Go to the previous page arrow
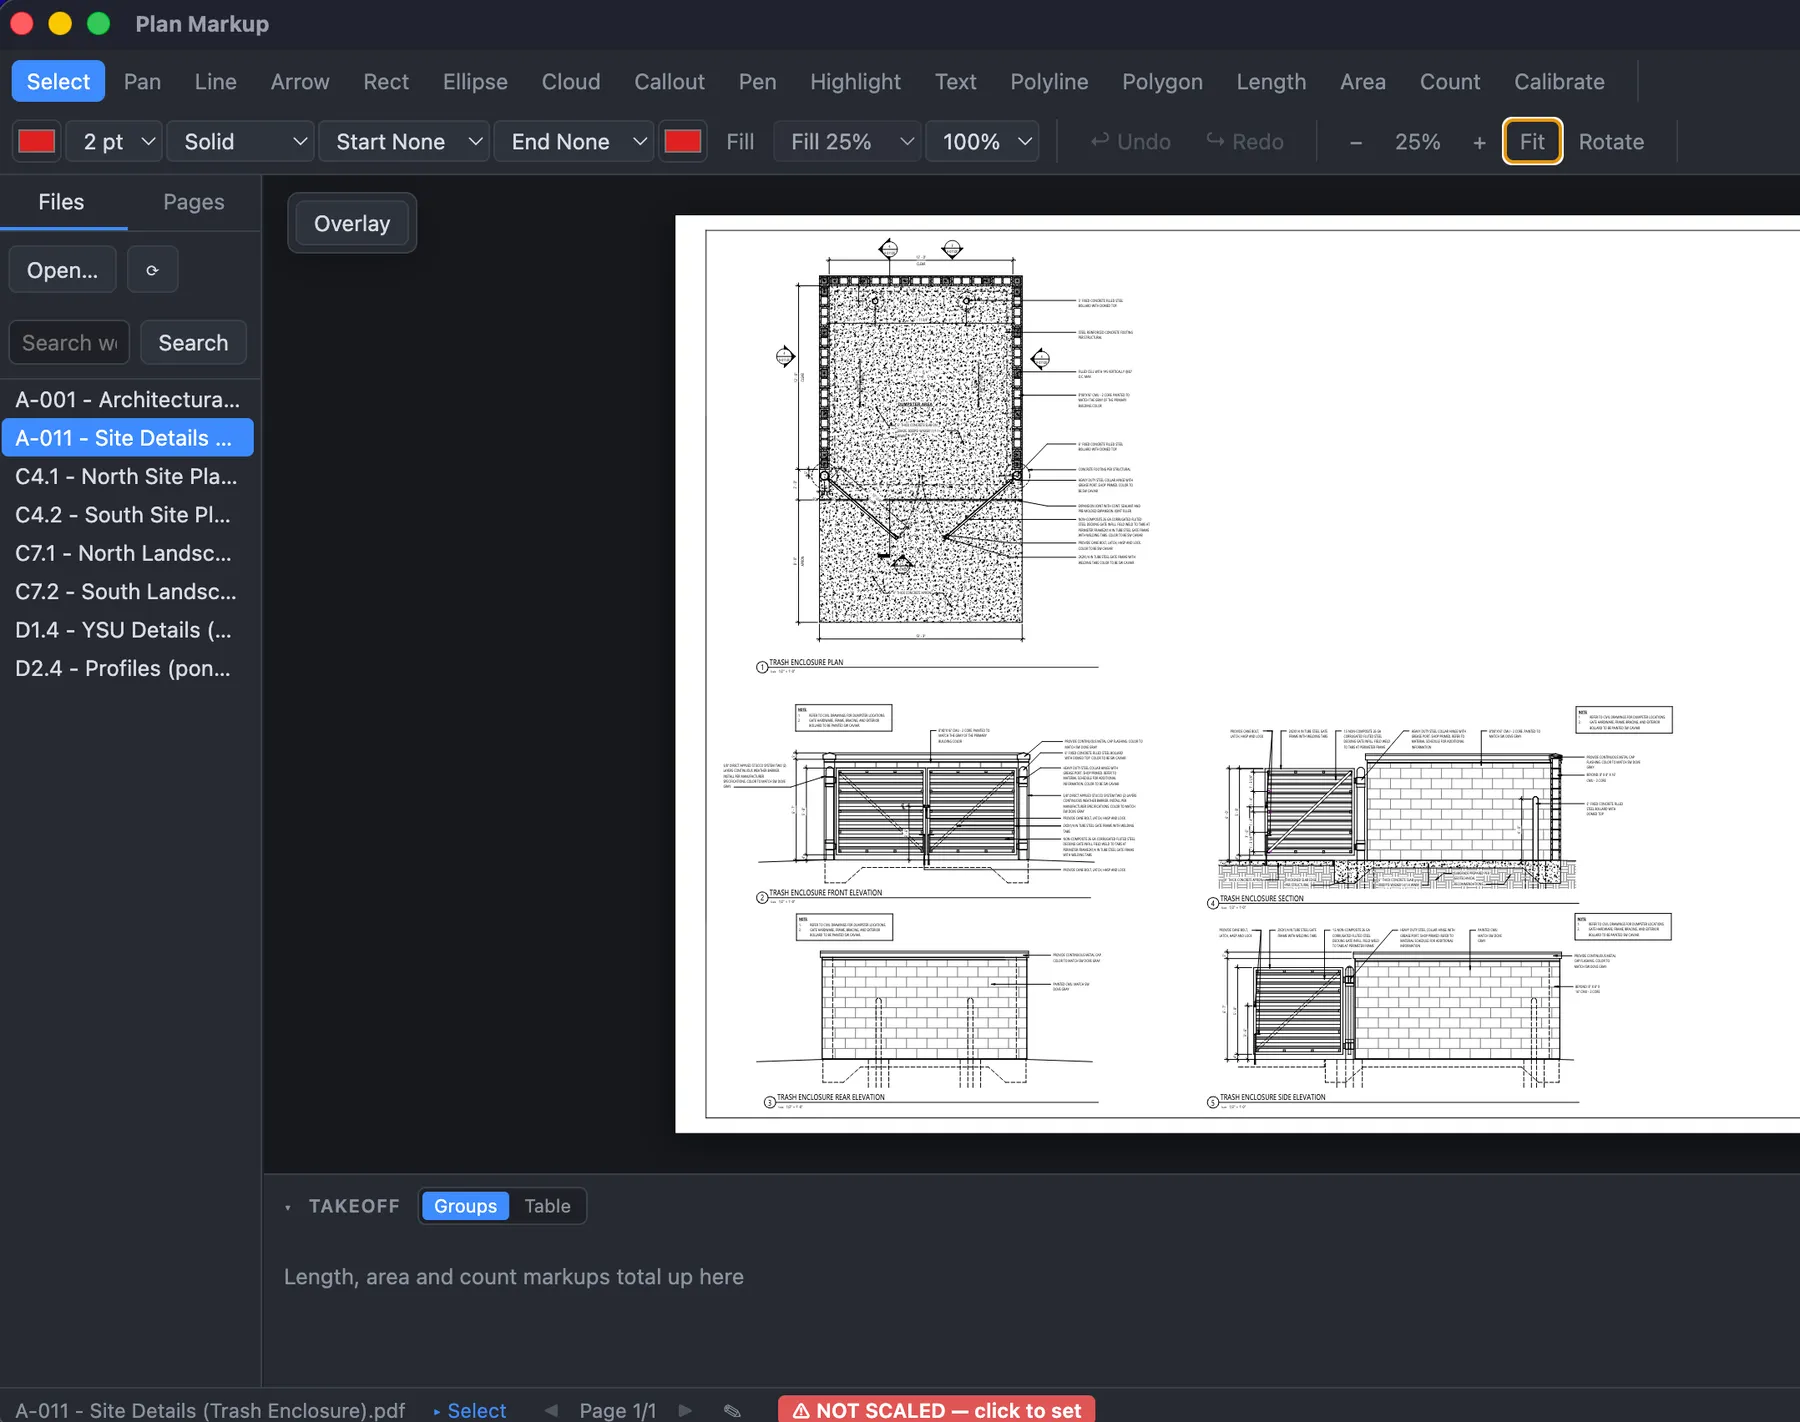 551,1410
